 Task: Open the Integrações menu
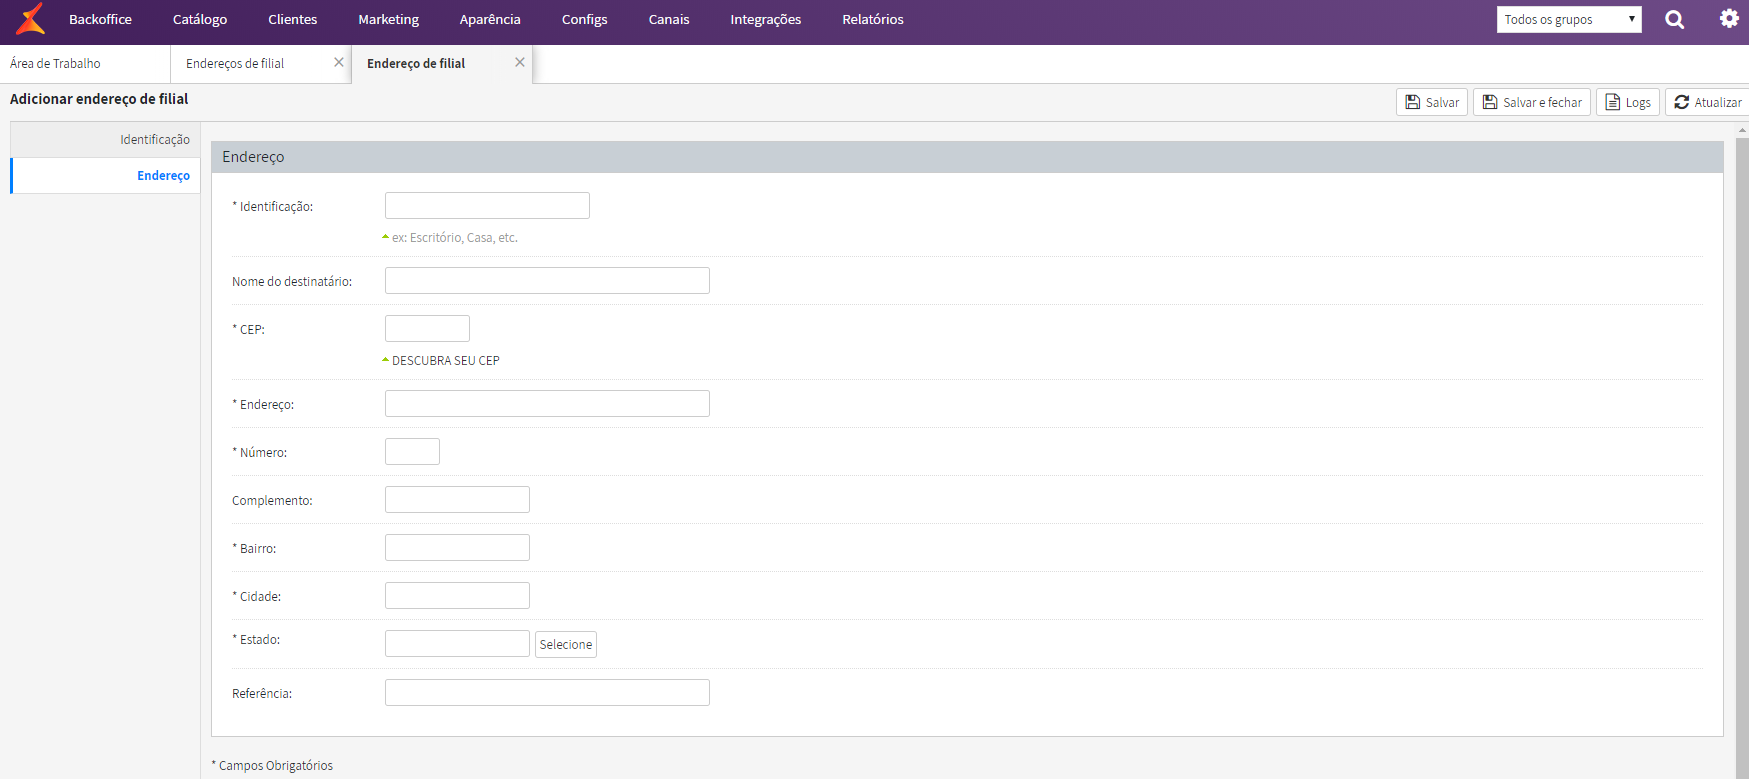[x=766, y=19]
